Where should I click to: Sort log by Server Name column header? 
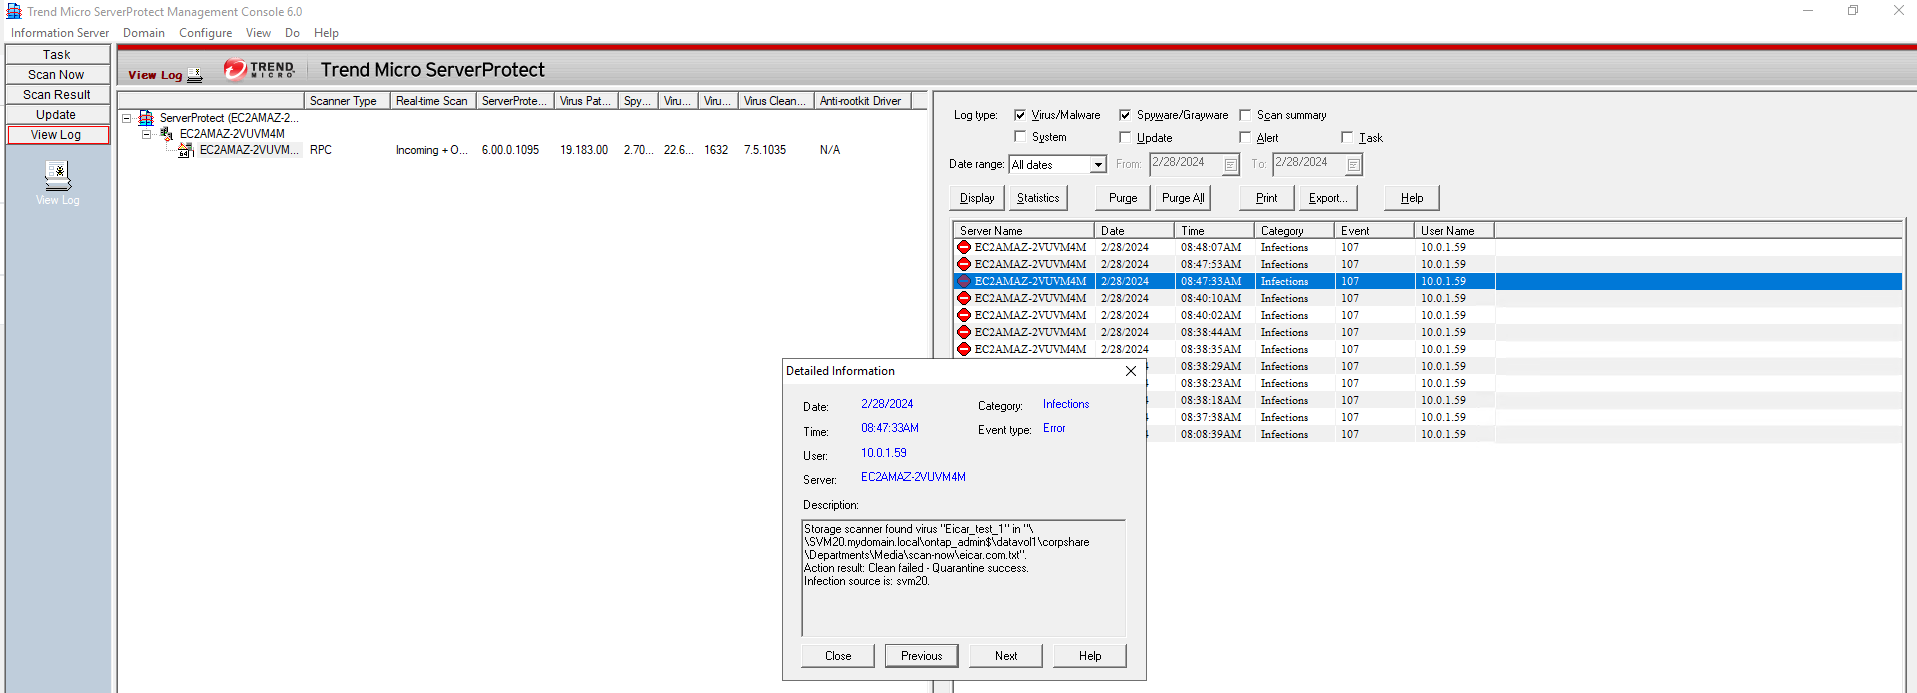(1024, 231)
